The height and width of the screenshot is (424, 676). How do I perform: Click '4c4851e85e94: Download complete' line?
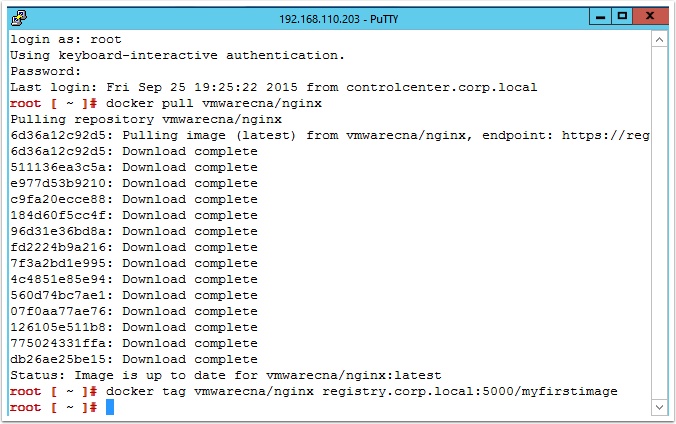click(134, 279)
